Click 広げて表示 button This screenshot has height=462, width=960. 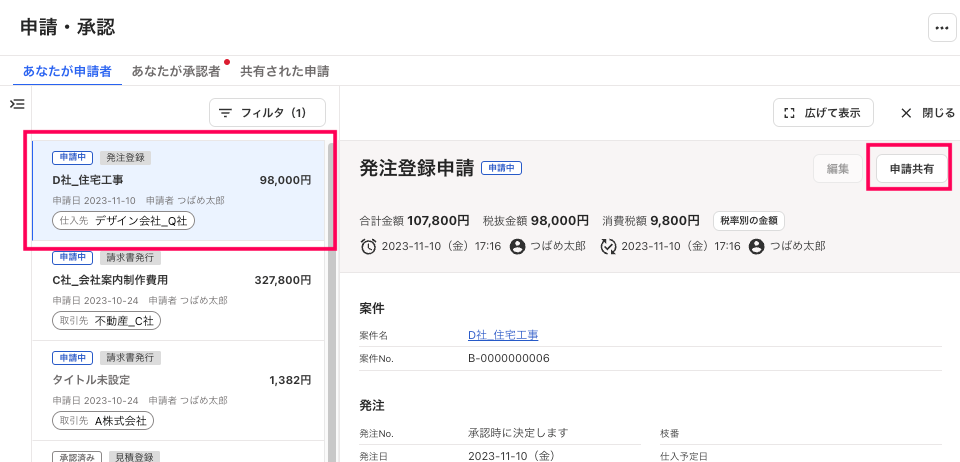[823, 113]
